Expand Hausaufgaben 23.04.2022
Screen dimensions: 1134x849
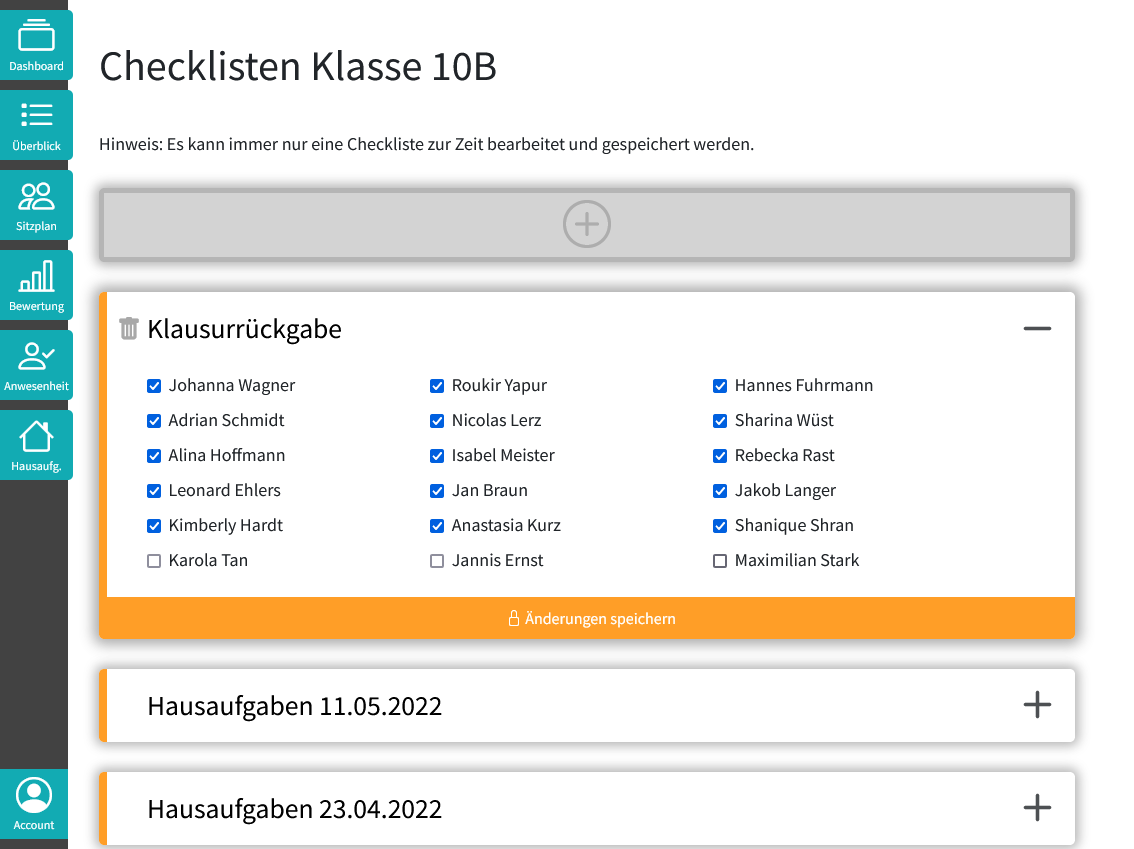(x=1037, y=808)
